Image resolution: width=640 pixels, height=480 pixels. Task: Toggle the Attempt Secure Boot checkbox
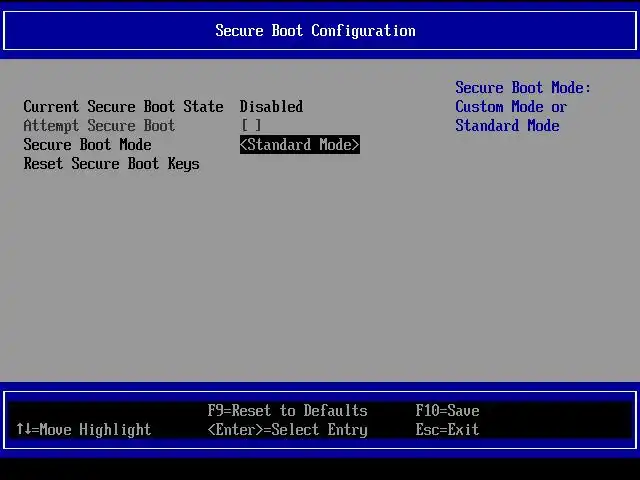(251, 125)
